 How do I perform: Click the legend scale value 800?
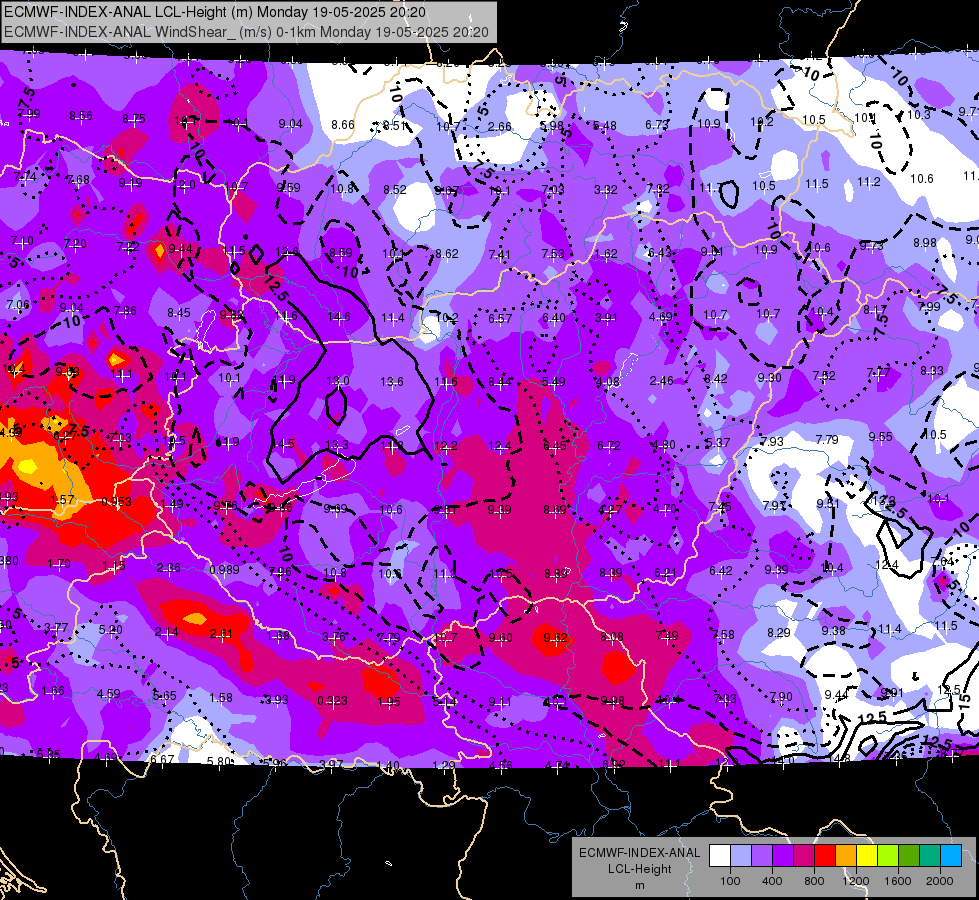click(x=814, y=881)
